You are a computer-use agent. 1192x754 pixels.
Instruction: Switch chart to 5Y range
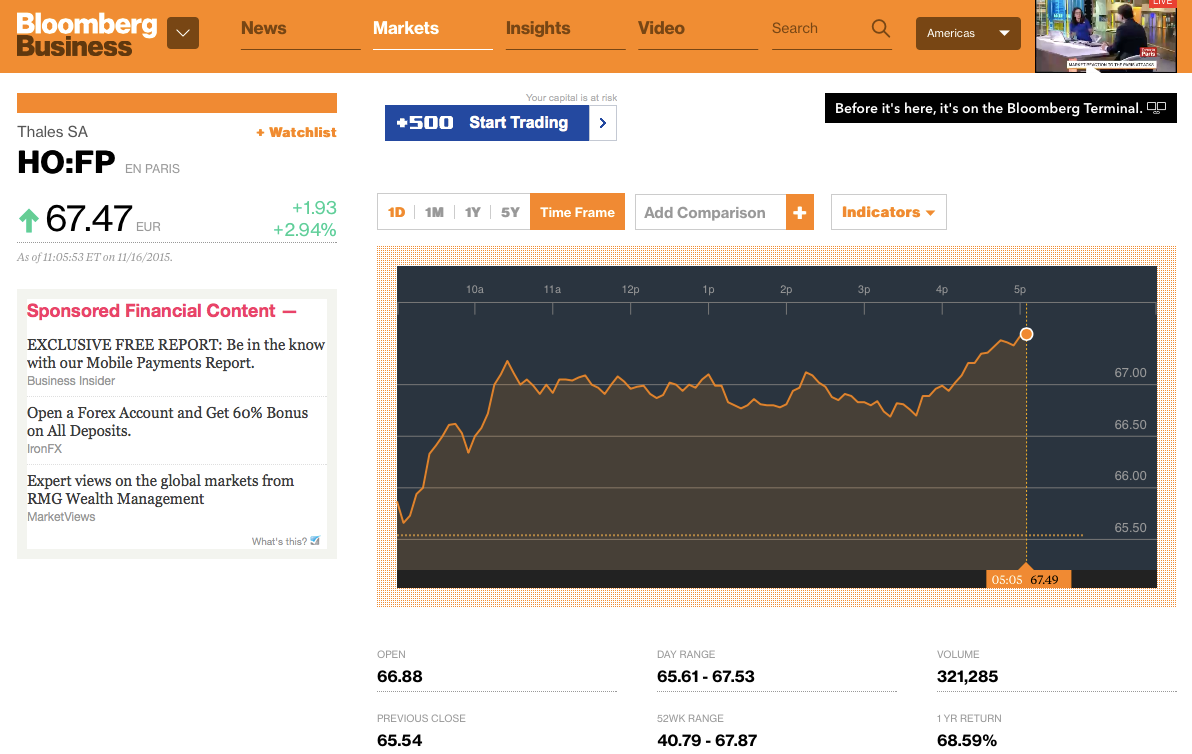click(x=510, y=212)
